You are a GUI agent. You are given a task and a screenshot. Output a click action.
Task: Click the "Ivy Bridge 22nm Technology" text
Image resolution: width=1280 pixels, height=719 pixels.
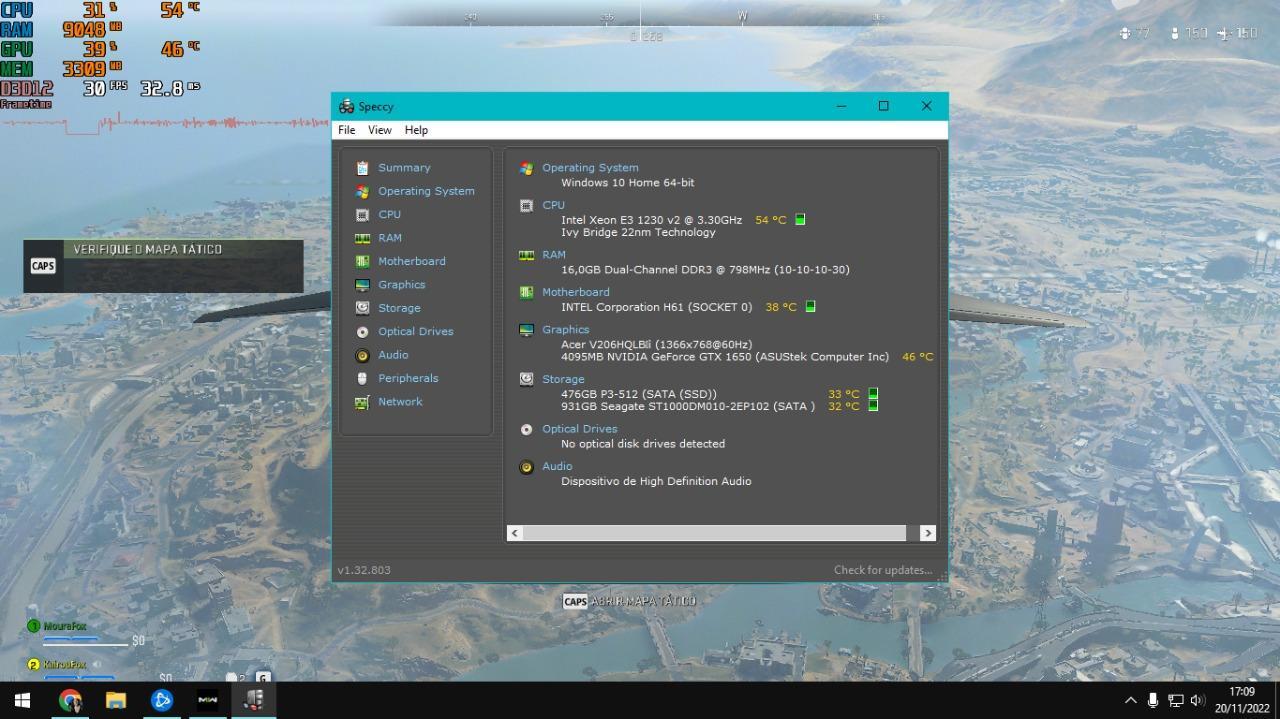tap(638, 232)
